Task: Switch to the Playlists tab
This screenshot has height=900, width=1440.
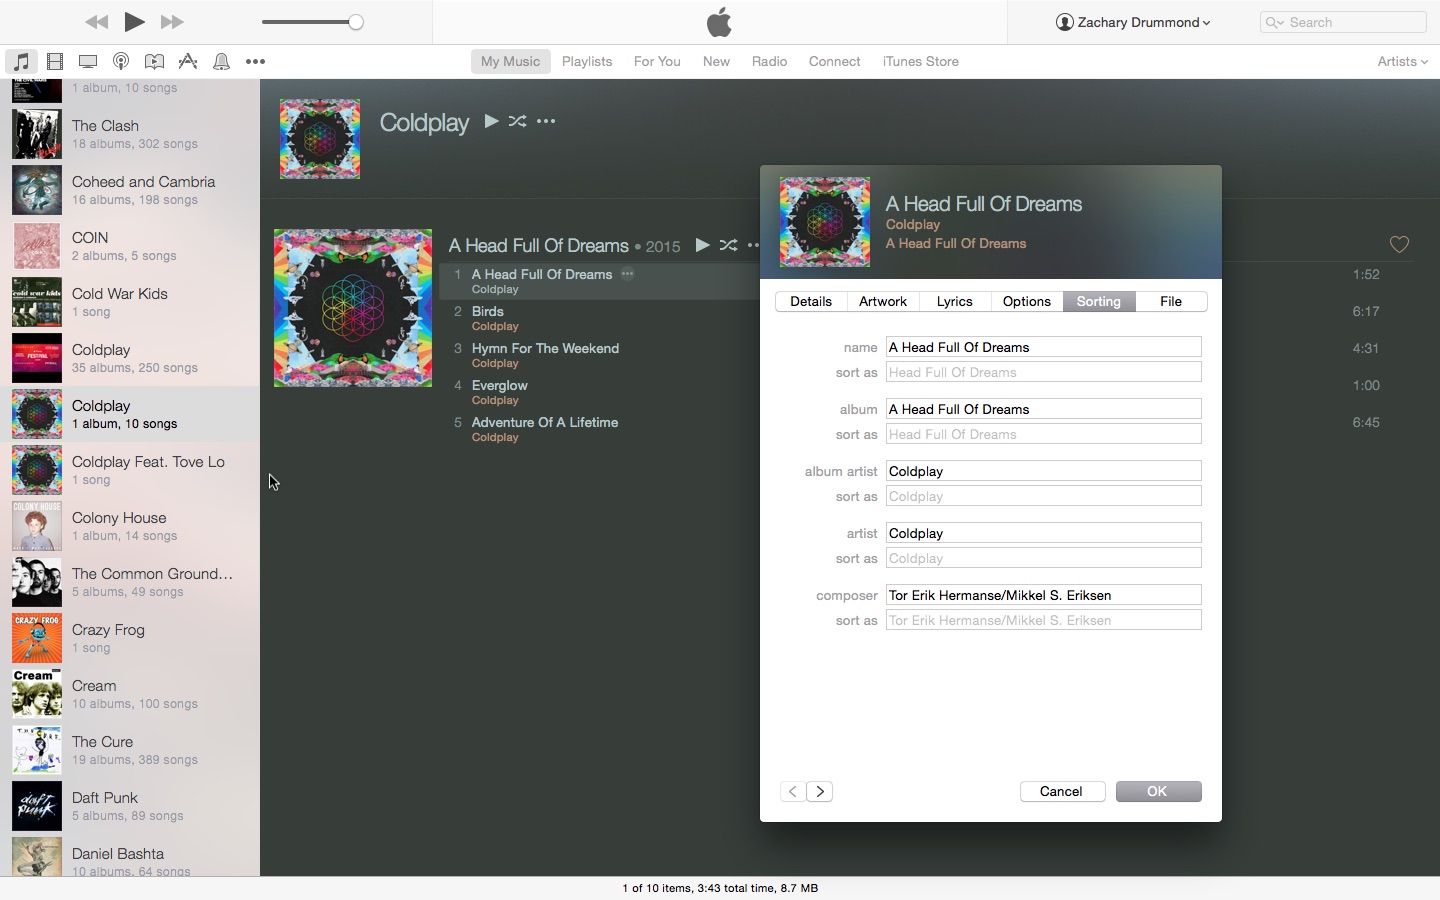Action: pos(587,61)
